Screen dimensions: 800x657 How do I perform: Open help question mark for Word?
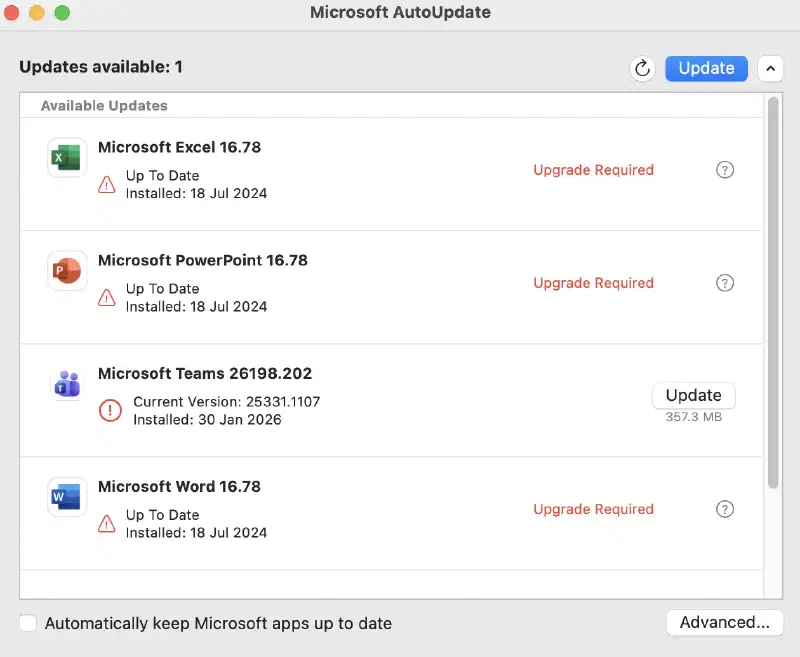point(724,509)
